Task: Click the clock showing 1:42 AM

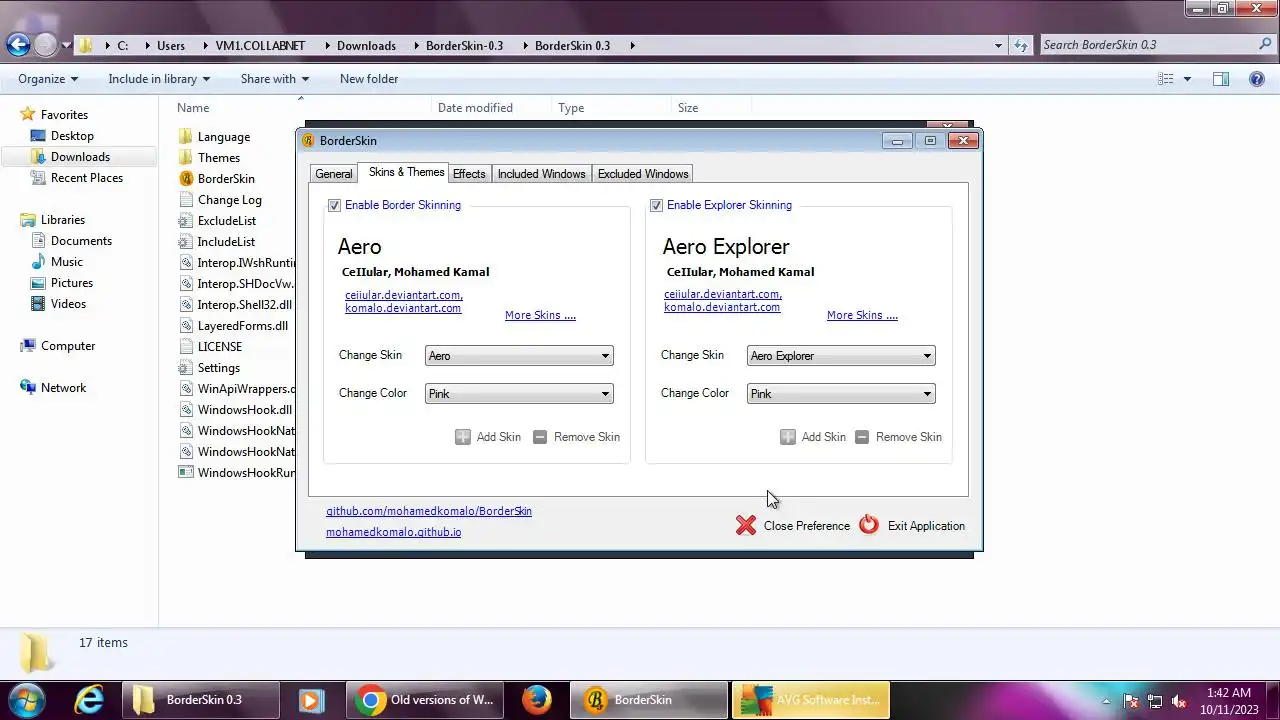Action: tap(1228, 693)
